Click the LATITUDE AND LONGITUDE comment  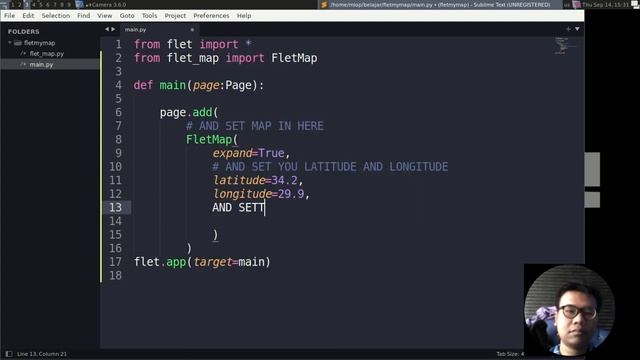click(330, 167)
